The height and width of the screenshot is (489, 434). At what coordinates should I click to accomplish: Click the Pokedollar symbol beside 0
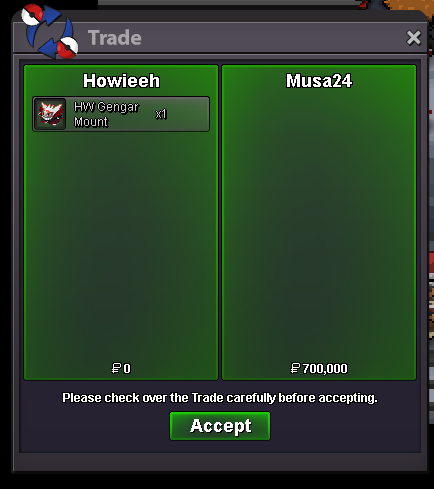116,368
